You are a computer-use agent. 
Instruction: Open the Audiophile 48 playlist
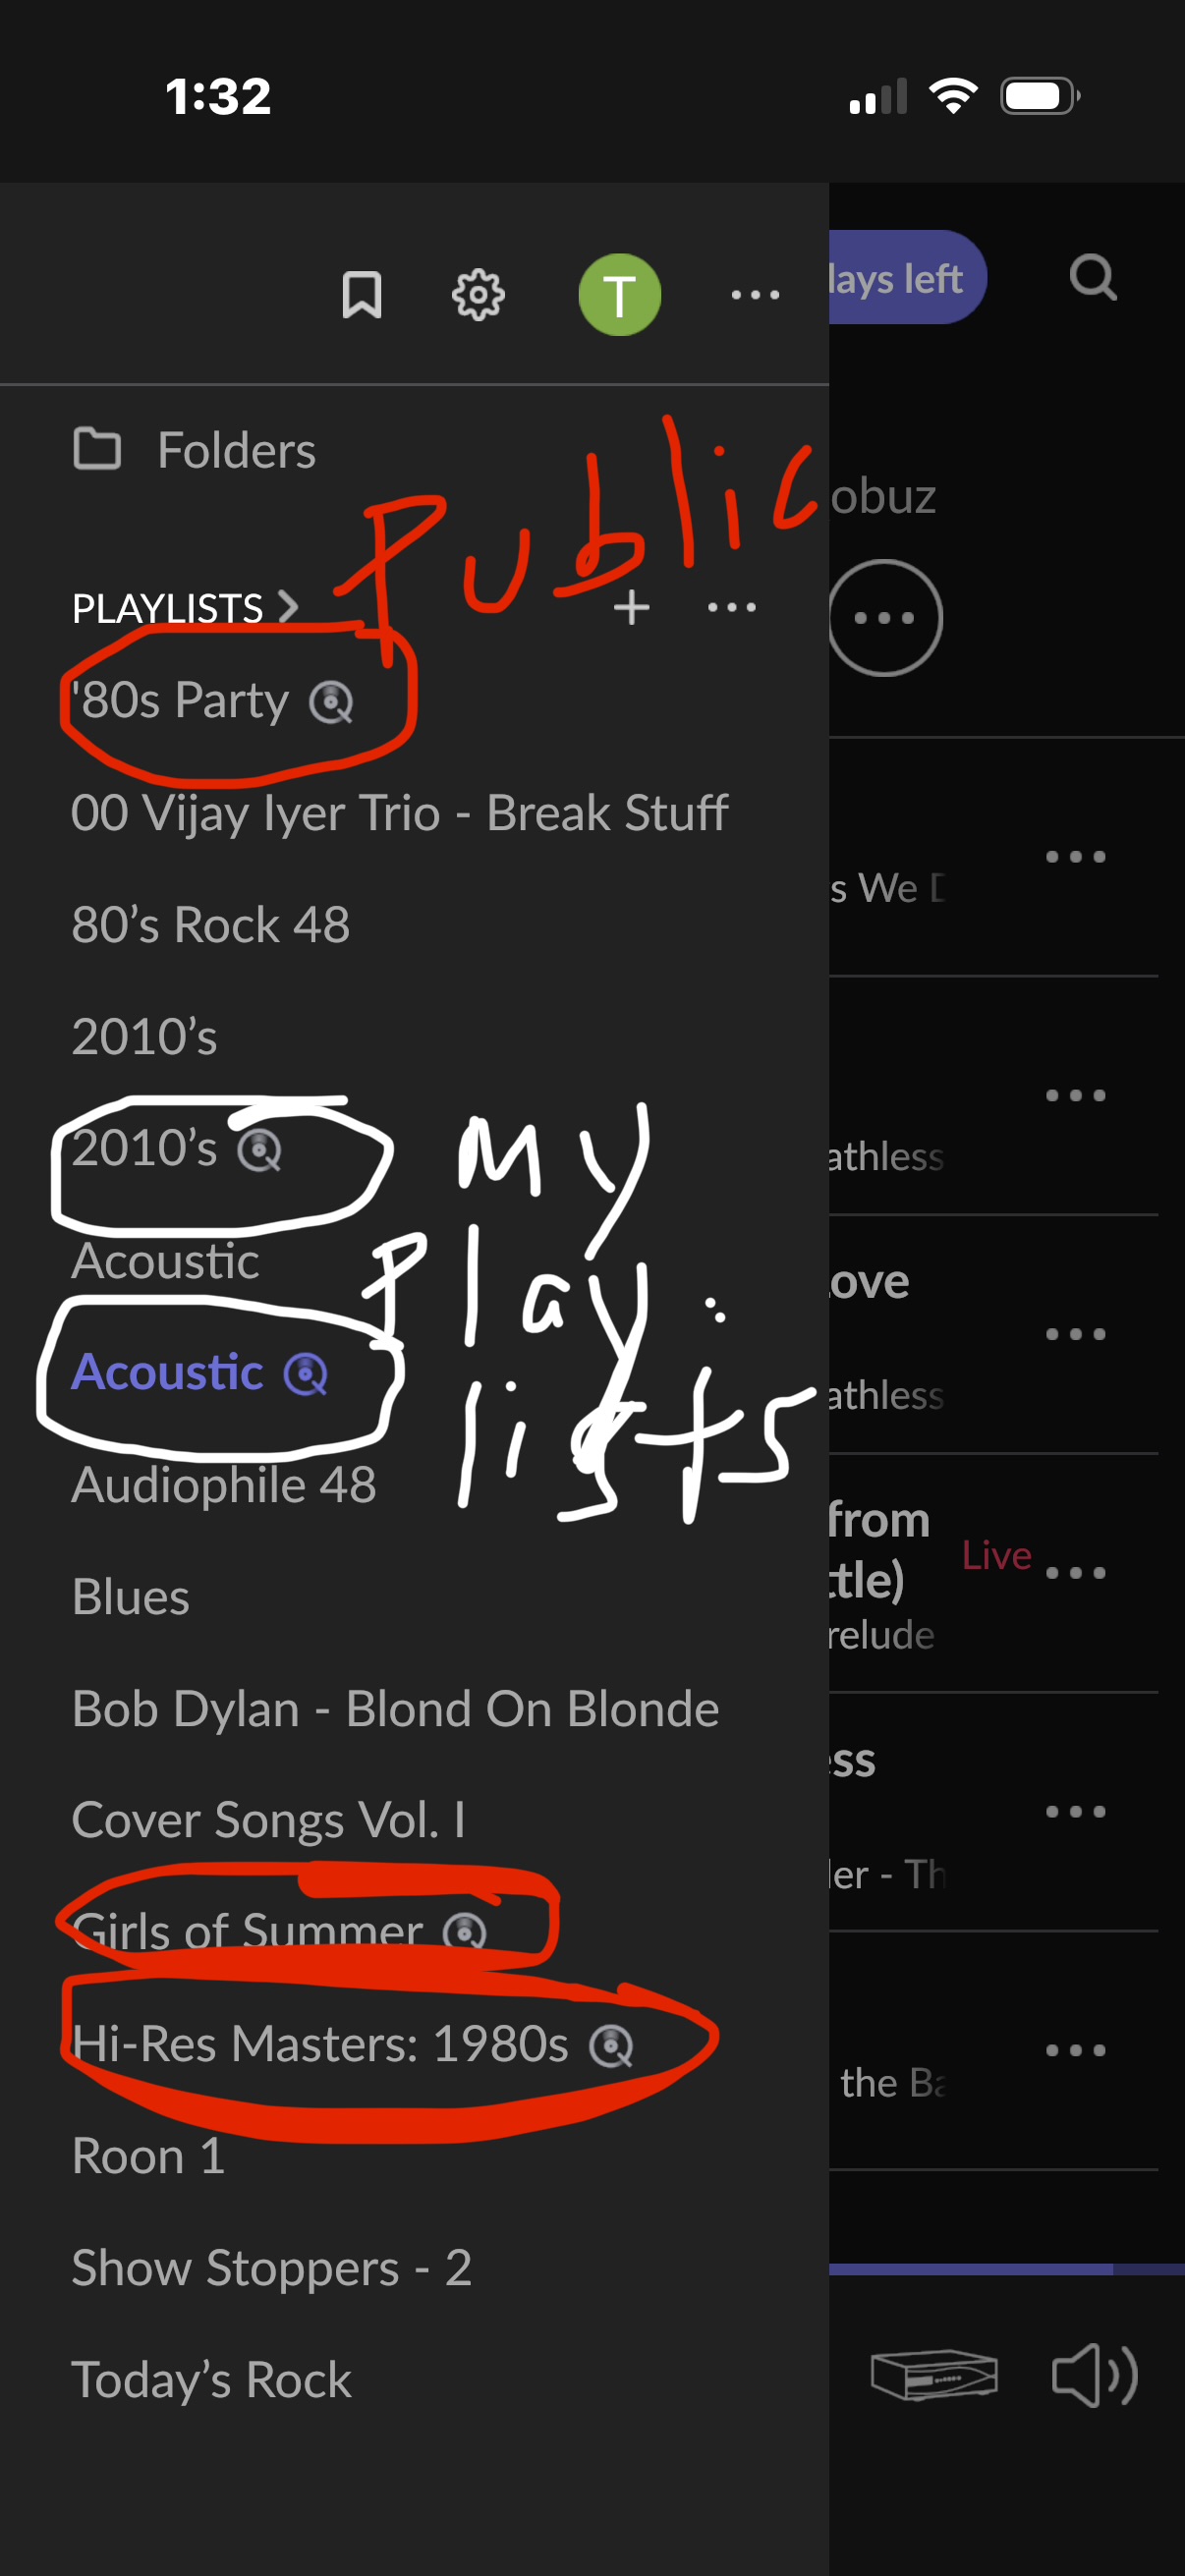click(x=224, y=1485)
